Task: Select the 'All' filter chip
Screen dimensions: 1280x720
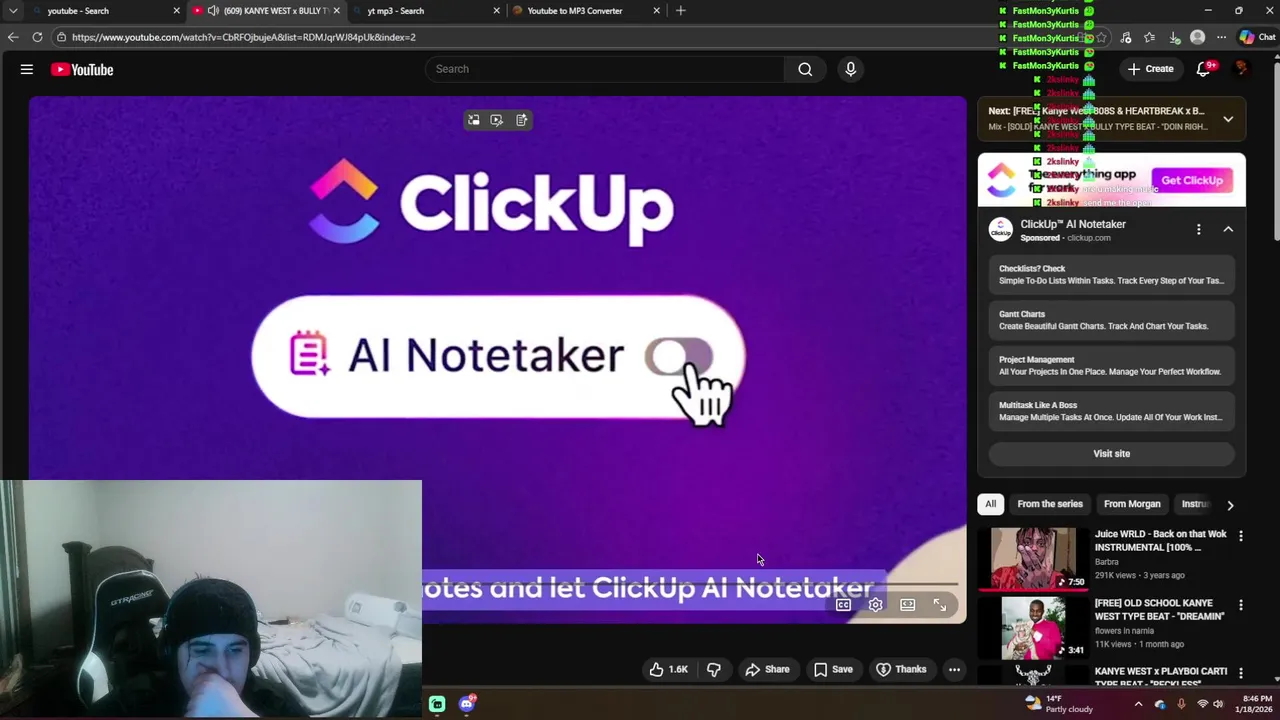Action: (991, 504)
